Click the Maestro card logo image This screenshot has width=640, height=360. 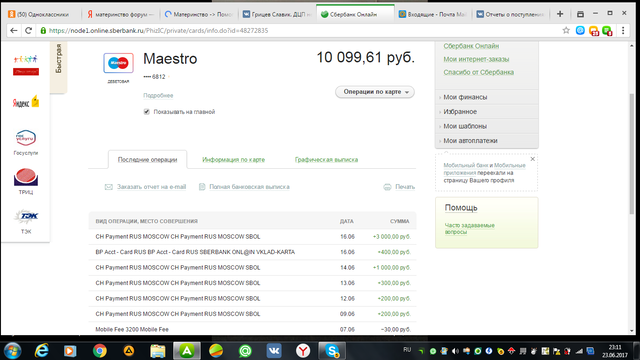[x=118, y=63]
